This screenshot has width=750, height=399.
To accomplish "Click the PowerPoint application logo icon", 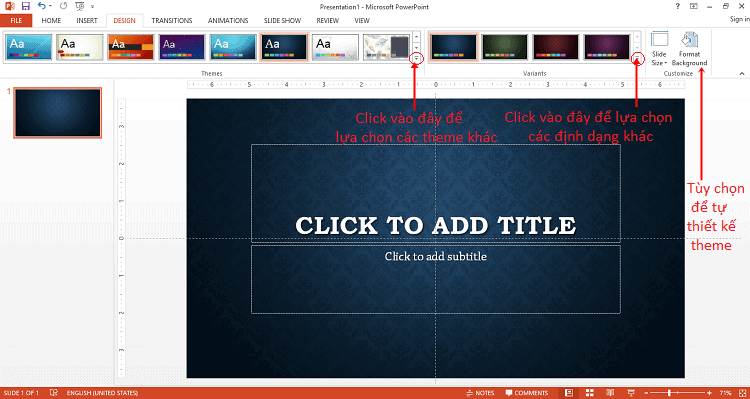I will 10,6.
